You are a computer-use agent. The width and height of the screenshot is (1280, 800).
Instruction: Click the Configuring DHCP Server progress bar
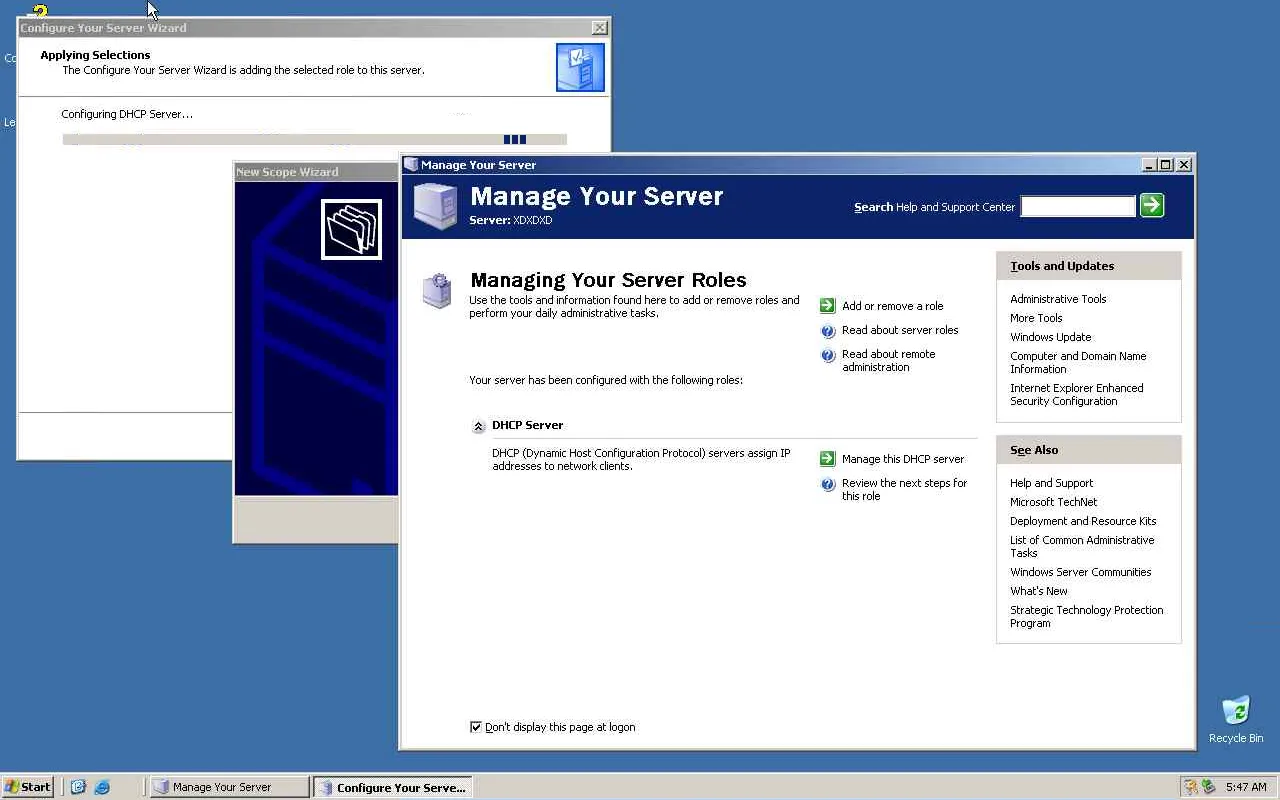point(314,140)
